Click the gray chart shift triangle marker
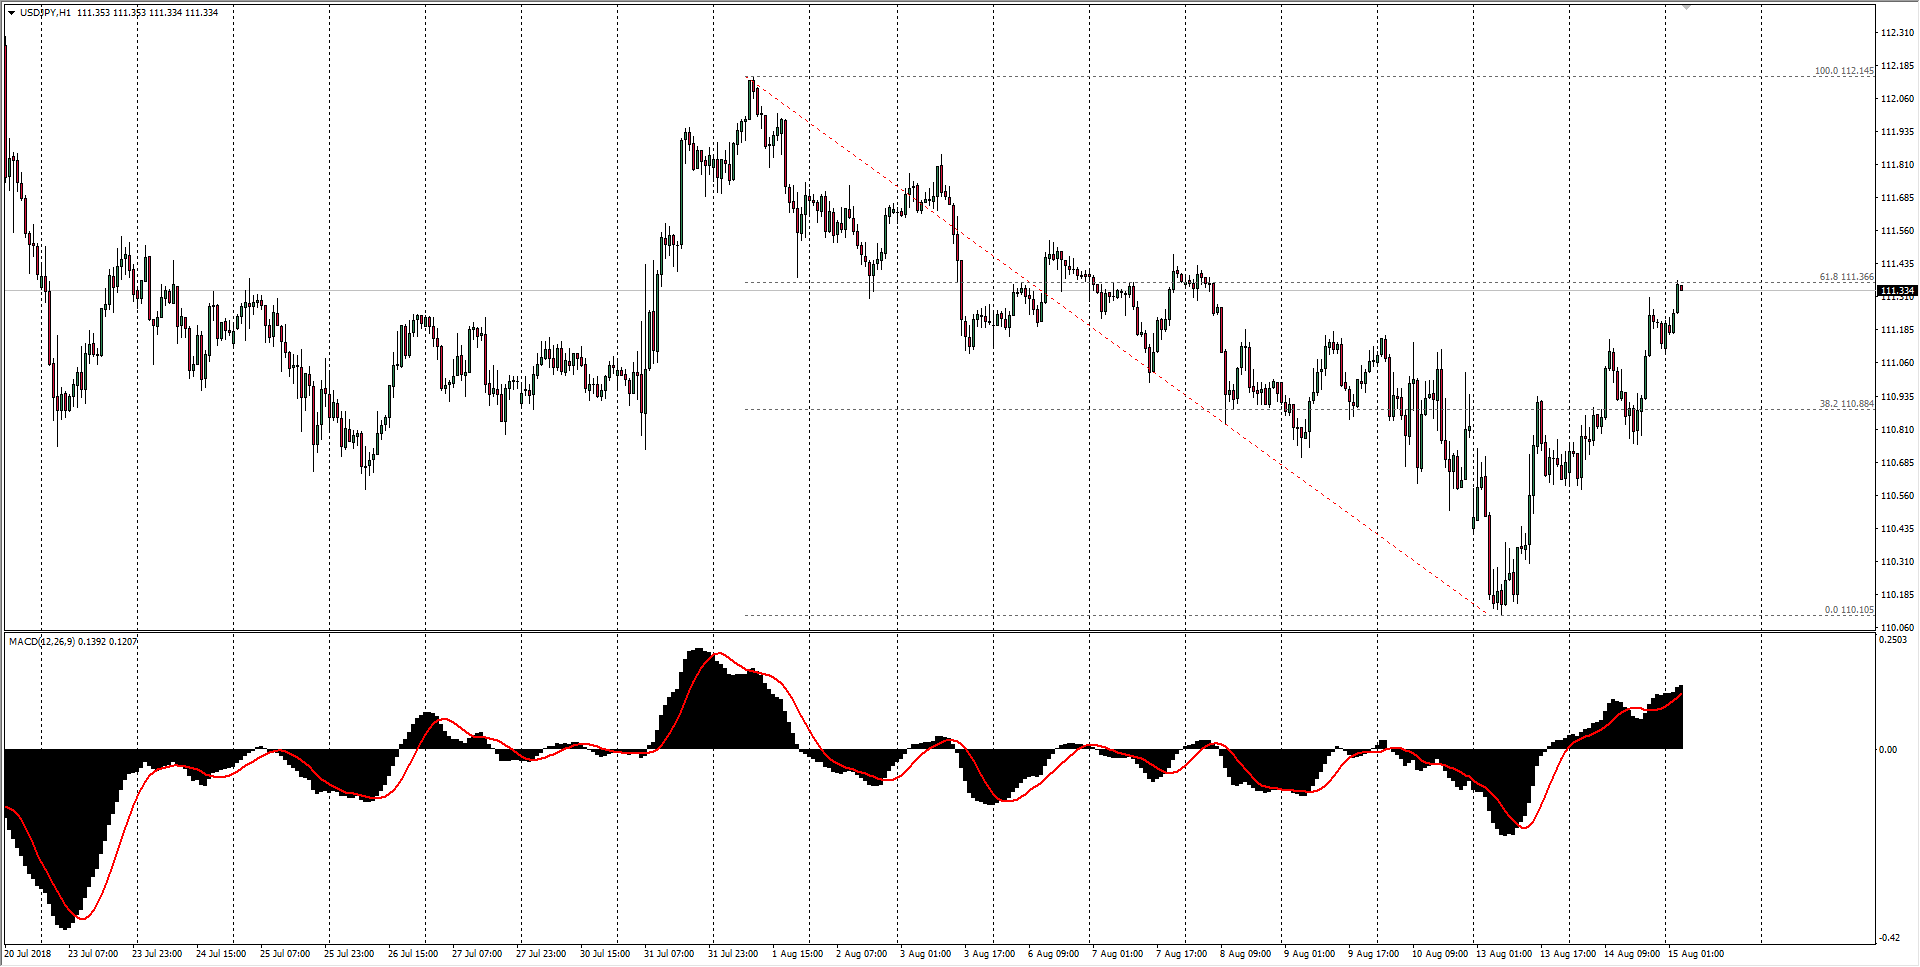1920x967 pixels. tap(1686, 7)
